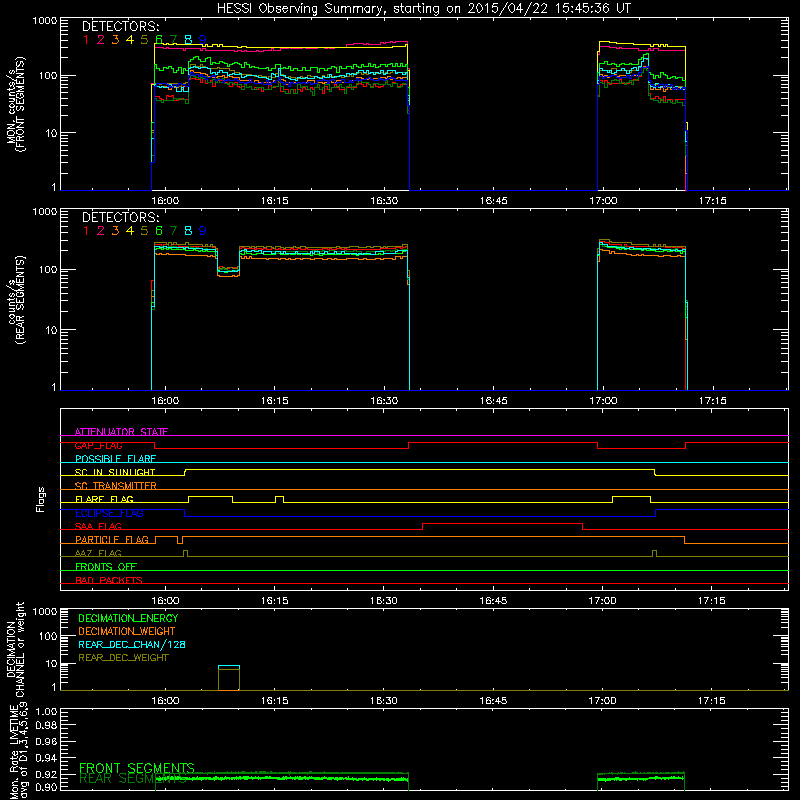This screenshot has height=800, width=800.
Task: Click the 16:30 tick label under the decimation plot
Action: coord(384,701)
